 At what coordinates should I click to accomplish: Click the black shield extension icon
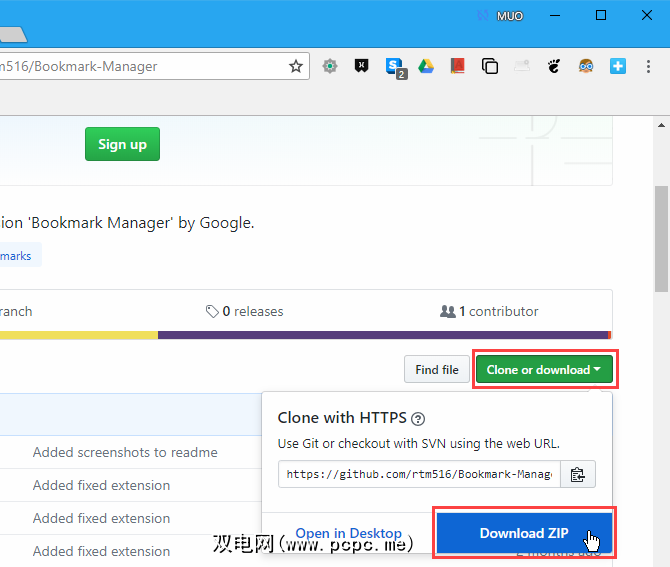[x=361, y=66]
